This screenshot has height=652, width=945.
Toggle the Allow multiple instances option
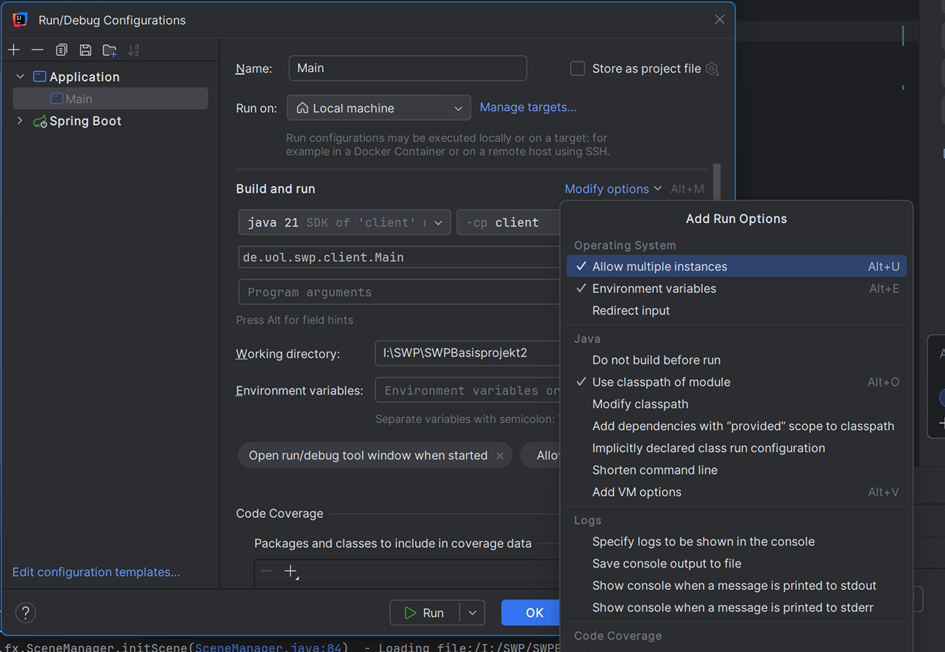pos(660,267)
